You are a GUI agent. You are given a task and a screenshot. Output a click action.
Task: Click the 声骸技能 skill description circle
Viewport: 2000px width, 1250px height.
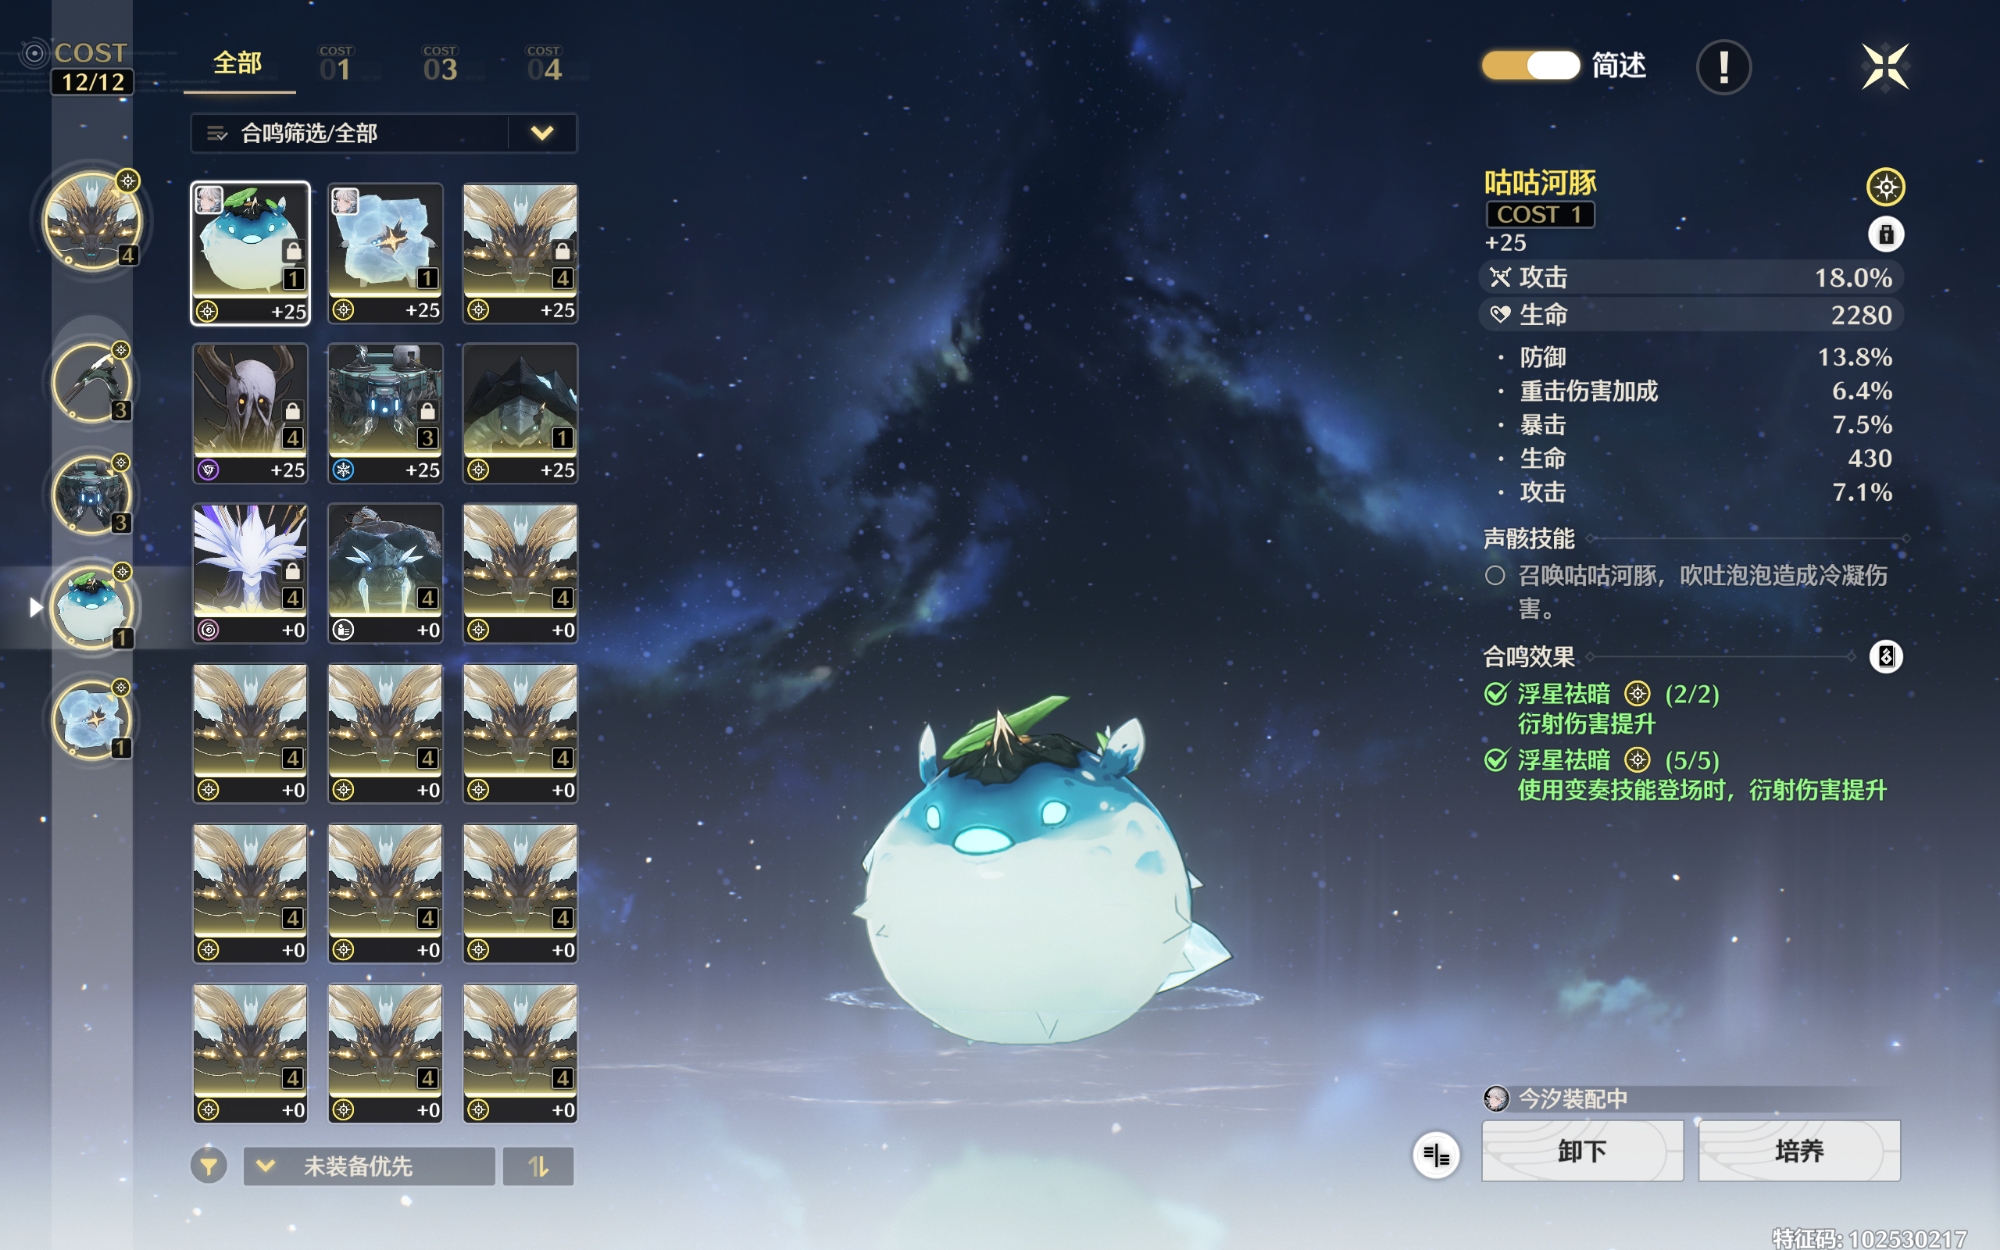click(1495, 575)
